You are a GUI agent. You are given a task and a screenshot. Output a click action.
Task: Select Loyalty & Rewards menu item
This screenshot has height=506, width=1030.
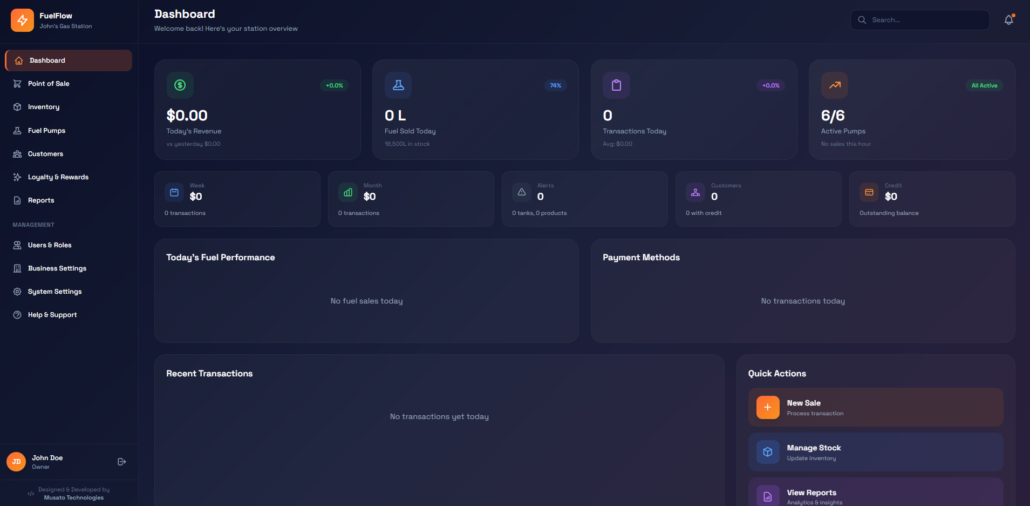pos(57,177)
